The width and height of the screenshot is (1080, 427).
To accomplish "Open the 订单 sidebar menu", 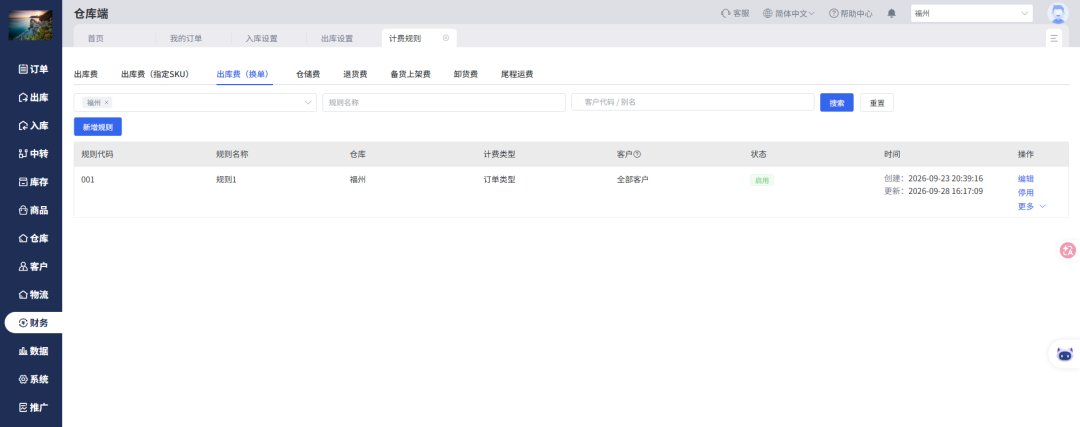I will tap(33, 69).
